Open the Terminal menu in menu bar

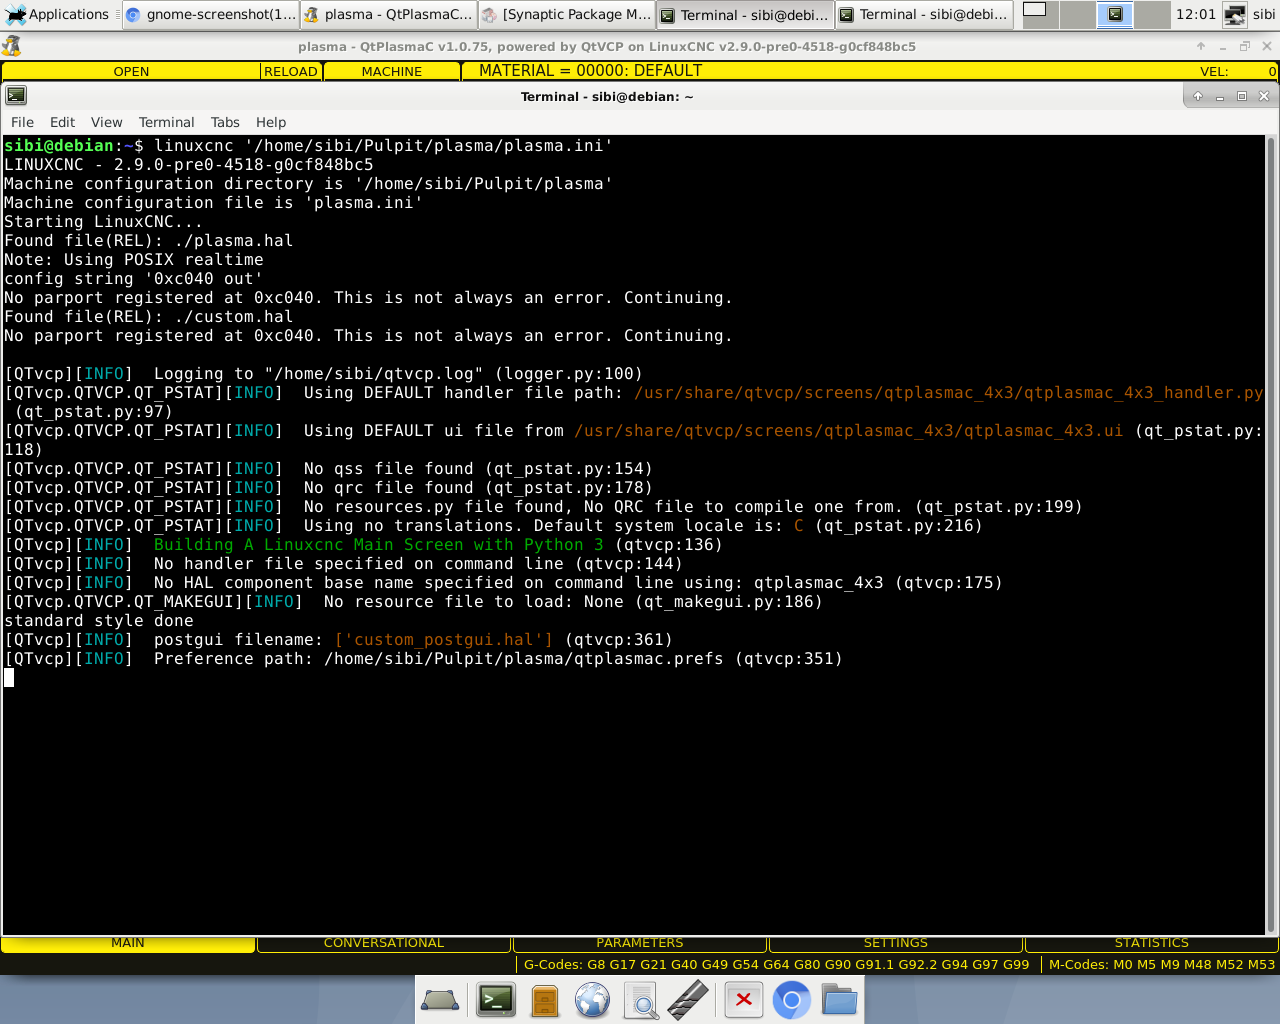click(166, 122)
